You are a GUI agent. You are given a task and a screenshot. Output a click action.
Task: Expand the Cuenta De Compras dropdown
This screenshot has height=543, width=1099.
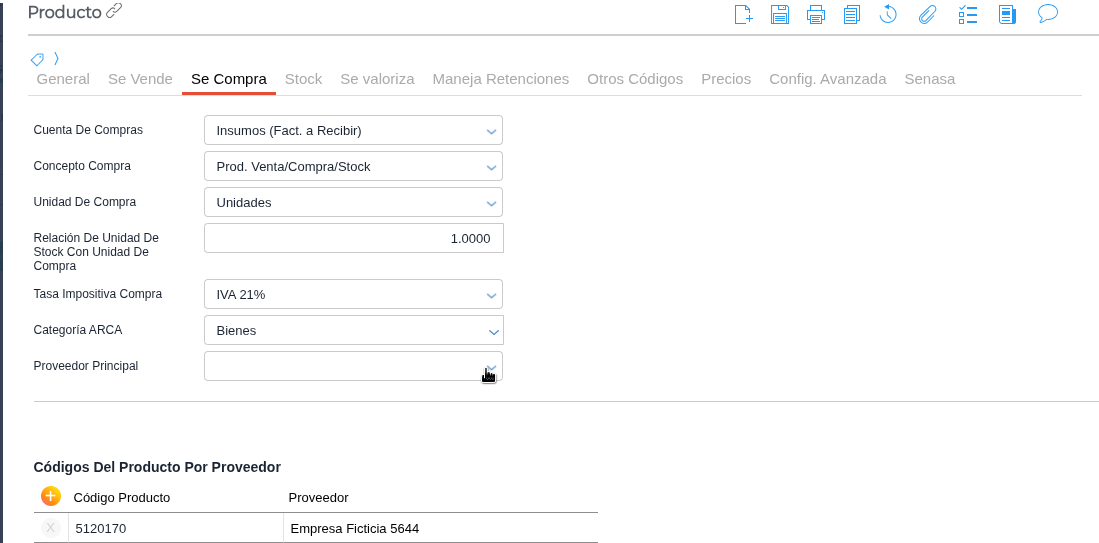353,130
